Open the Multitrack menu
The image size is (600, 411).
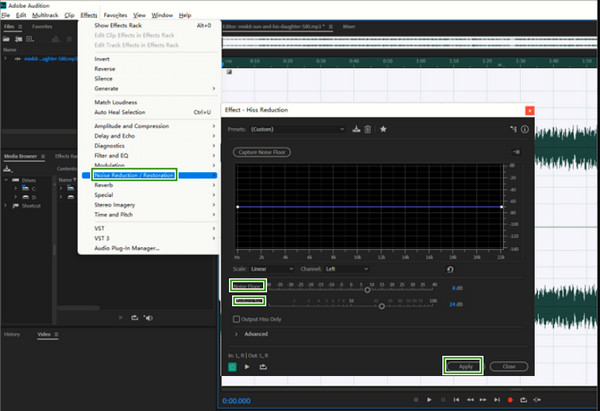45,15
